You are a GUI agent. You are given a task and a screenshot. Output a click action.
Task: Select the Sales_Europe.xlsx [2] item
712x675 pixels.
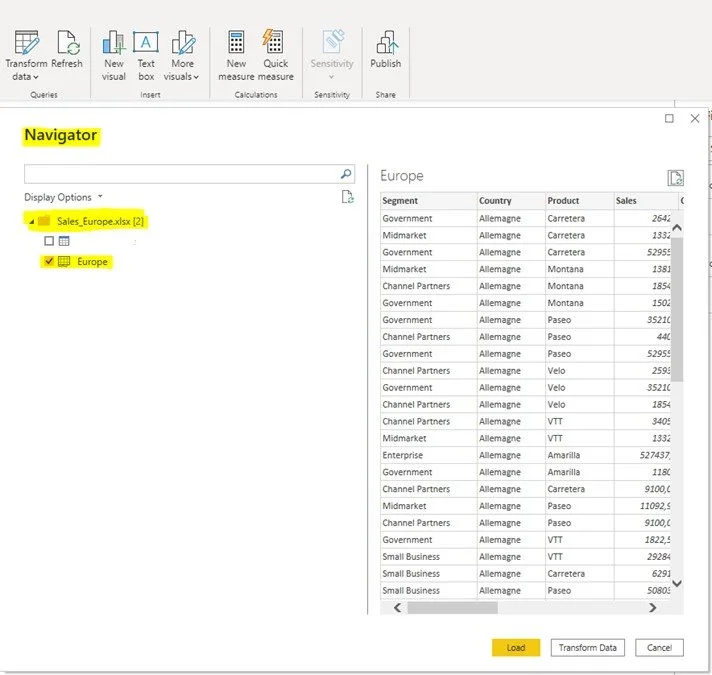[x=100, y=222]
